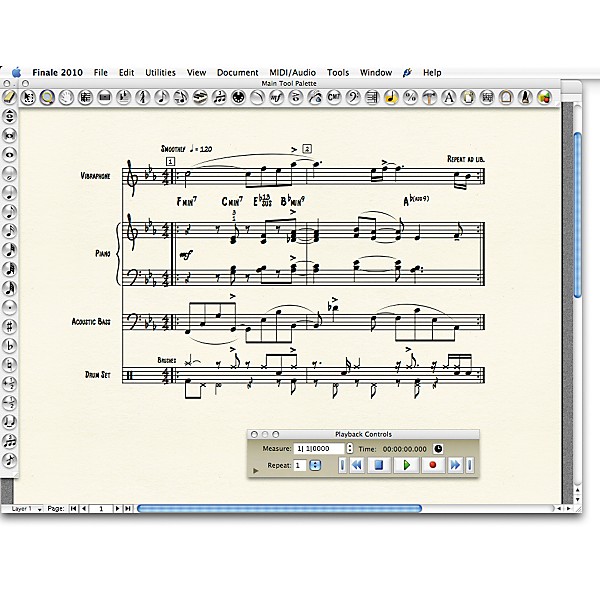Click the Play button in Playback Controls
This screenshot has width=600, height=600.
point(406,465)
